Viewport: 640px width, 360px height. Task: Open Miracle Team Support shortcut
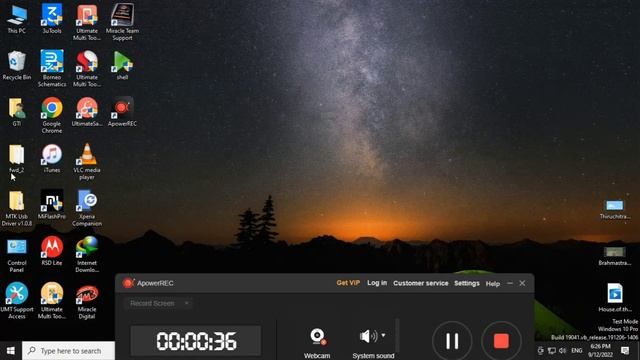[x=122, y=22]
